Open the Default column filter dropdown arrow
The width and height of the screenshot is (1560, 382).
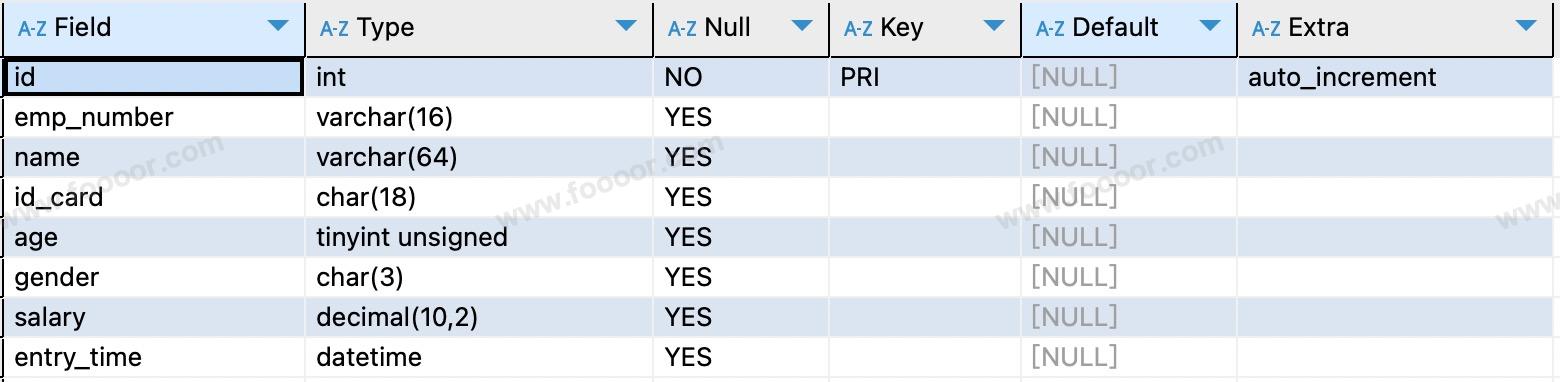pos(1210,27)
